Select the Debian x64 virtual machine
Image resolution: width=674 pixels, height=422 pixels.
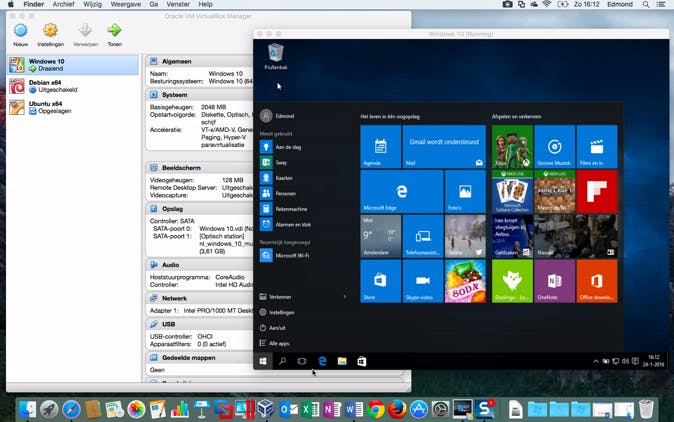tap(73, 86)
